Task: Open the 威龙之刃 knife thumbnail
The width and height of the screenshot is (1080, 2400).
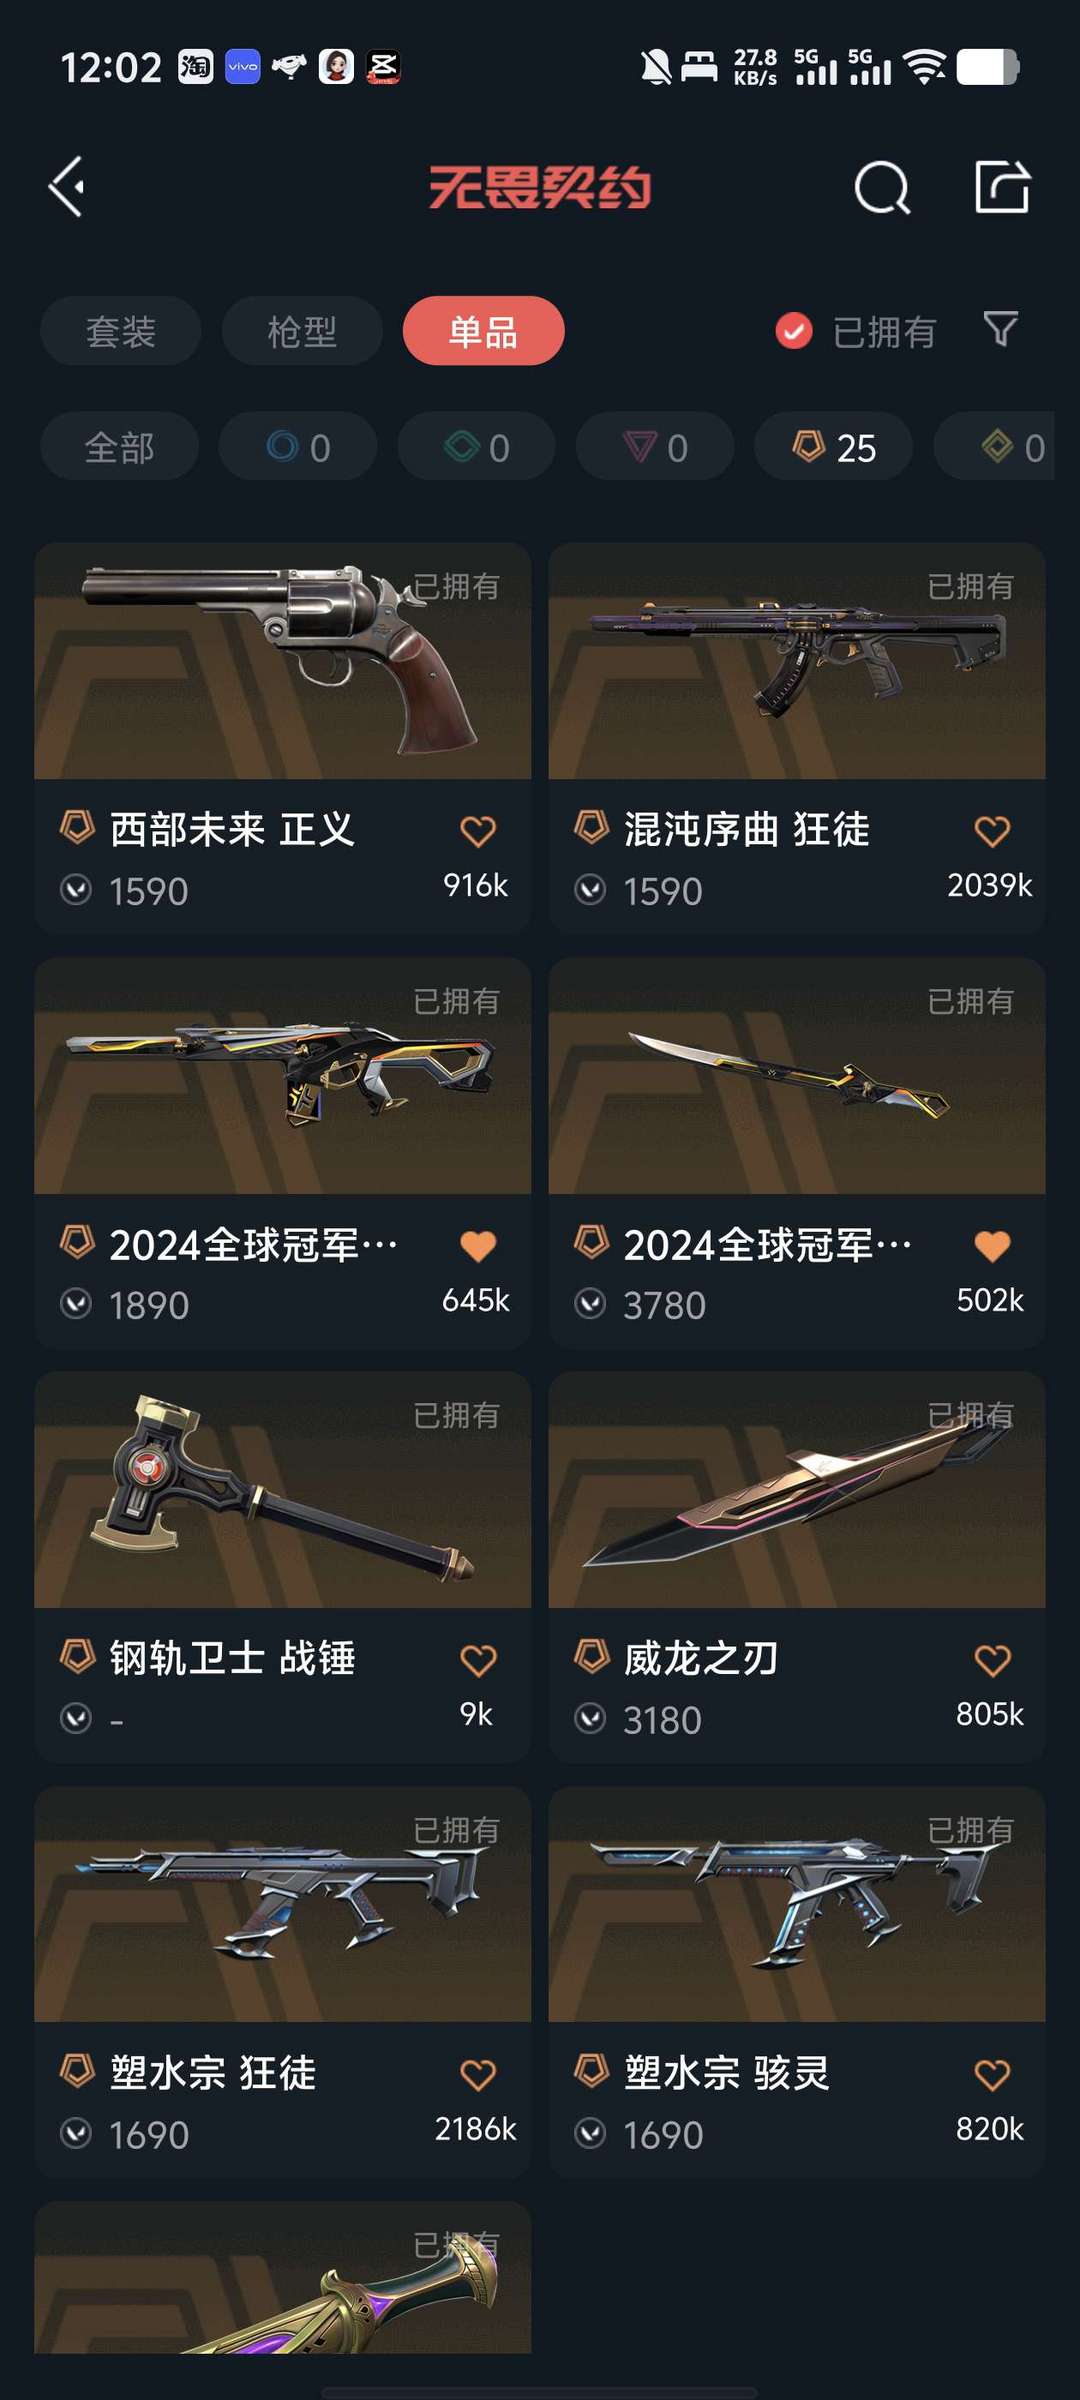Action: click(797, 1491)
